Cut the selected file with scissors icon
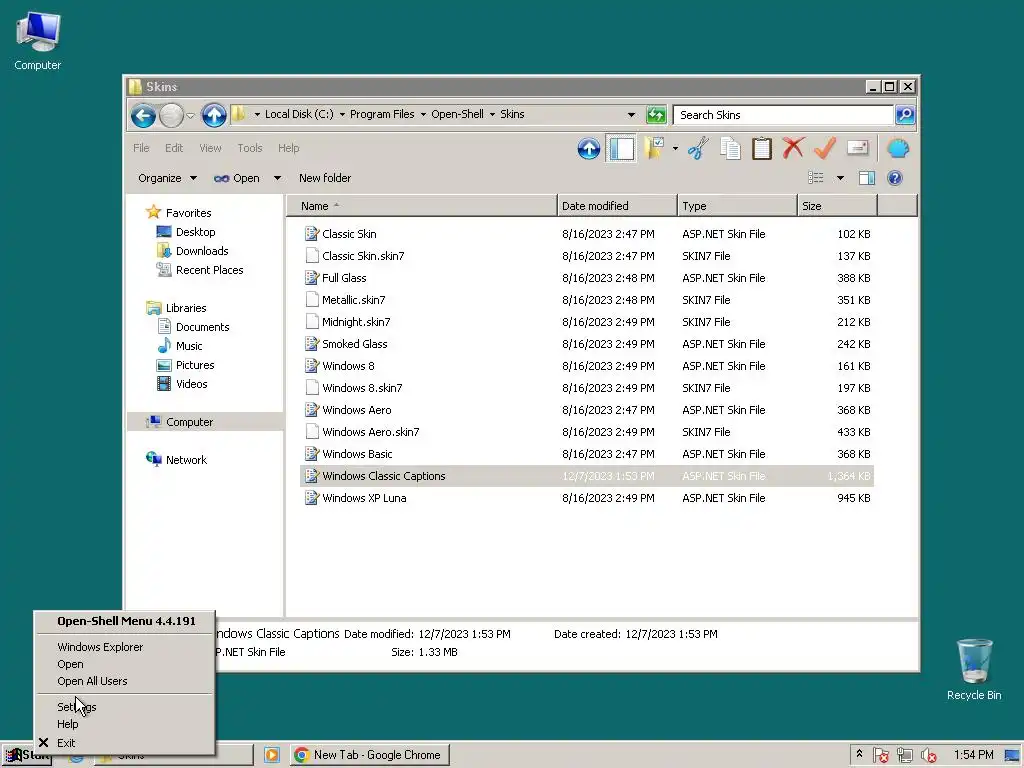 point(698,149)
